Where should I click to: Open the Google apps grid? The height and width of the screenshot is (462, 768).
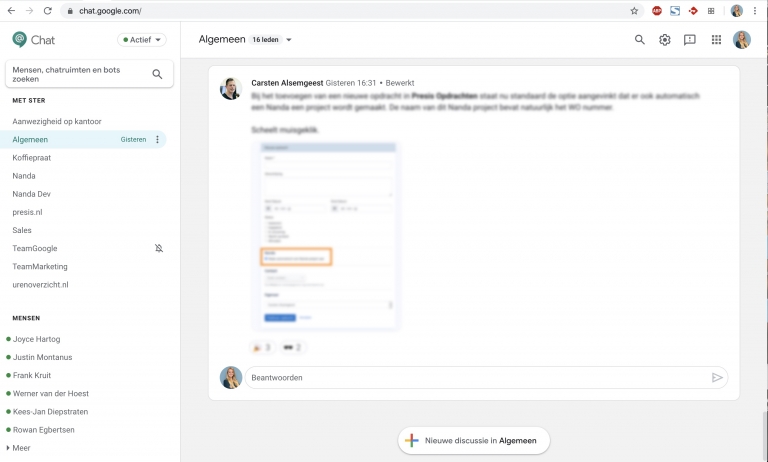[x=716, y=40]
